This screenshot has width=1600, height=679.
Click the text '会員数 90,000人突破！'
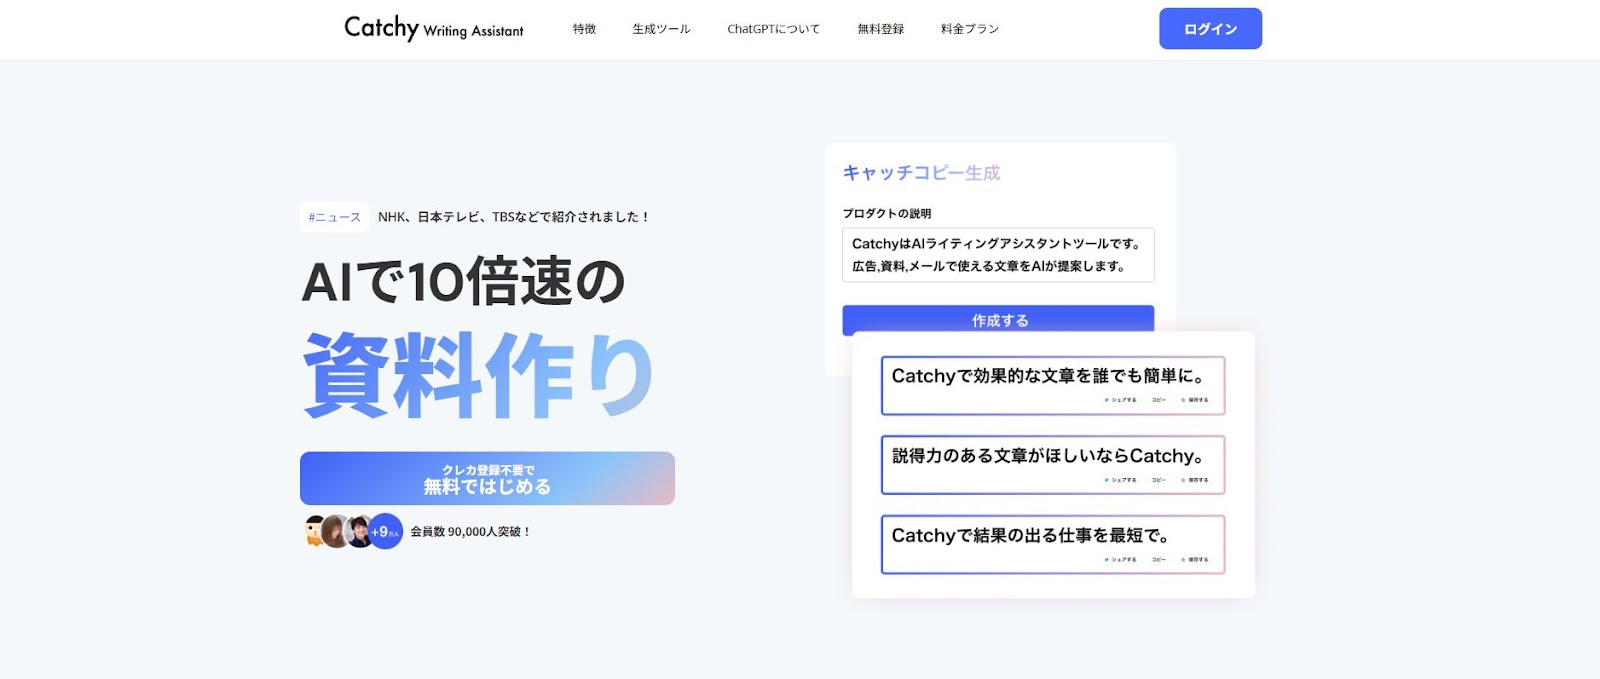point(470,532)
